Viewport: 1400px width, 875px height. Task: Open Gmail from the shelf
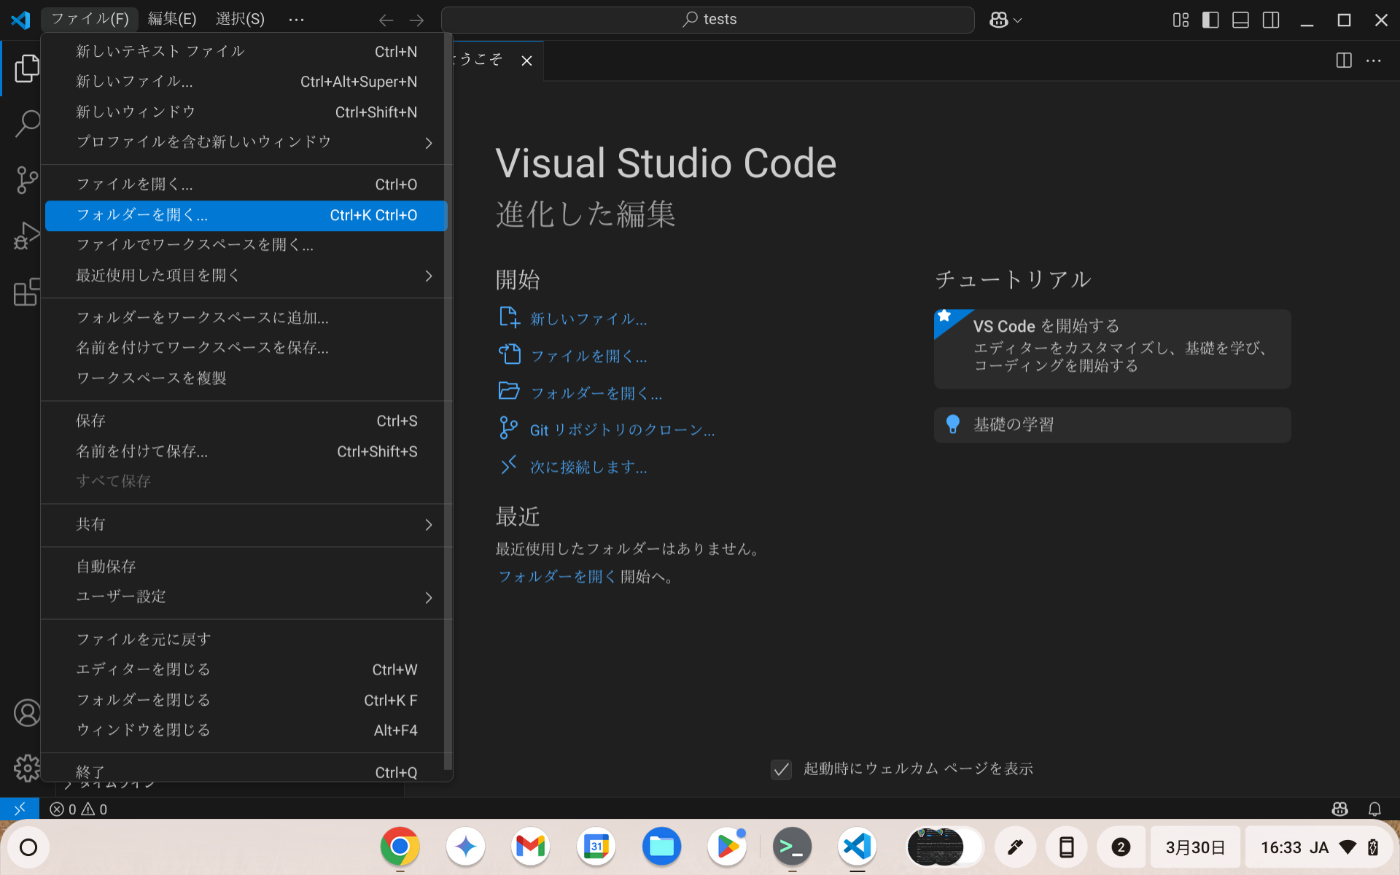530,847
